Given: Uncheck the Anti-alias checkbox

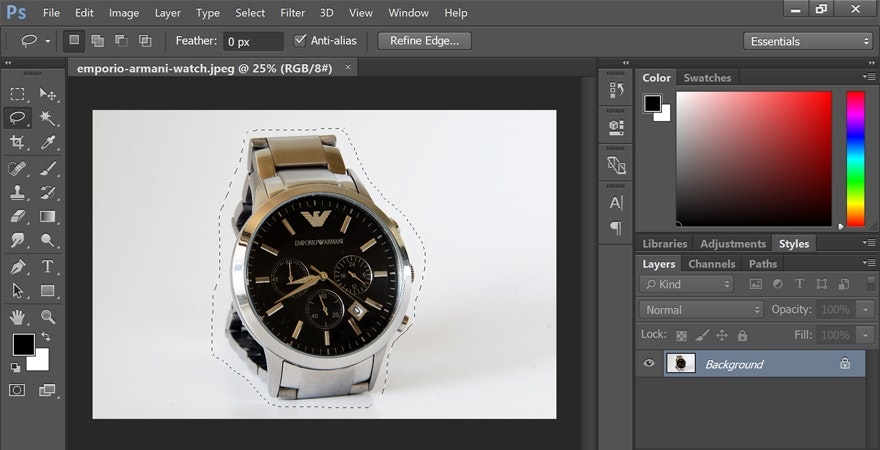Looking at the screenshot, I should point(300,41).
